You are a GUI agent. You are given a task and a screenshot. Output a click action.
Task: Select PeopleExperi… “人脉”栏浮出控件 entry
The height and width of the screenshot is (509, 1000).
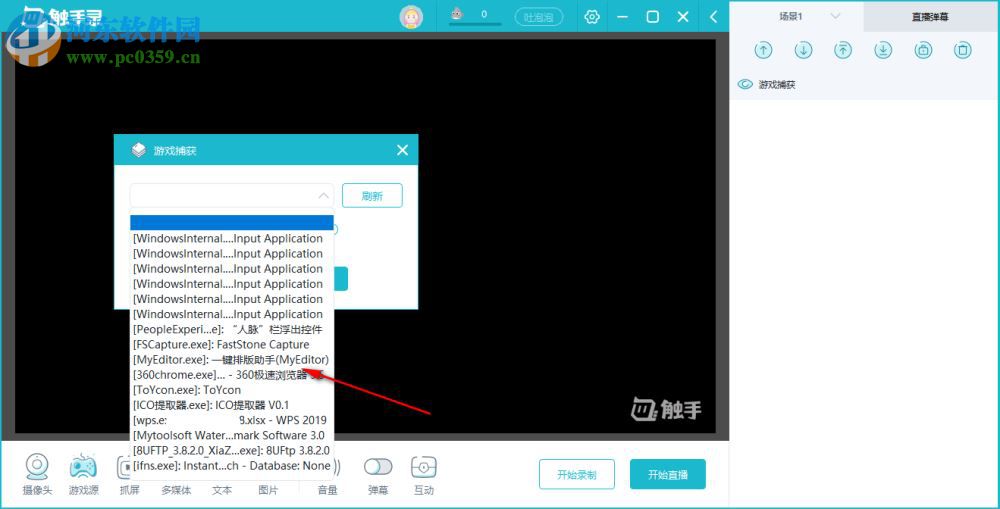click(232, 329)
